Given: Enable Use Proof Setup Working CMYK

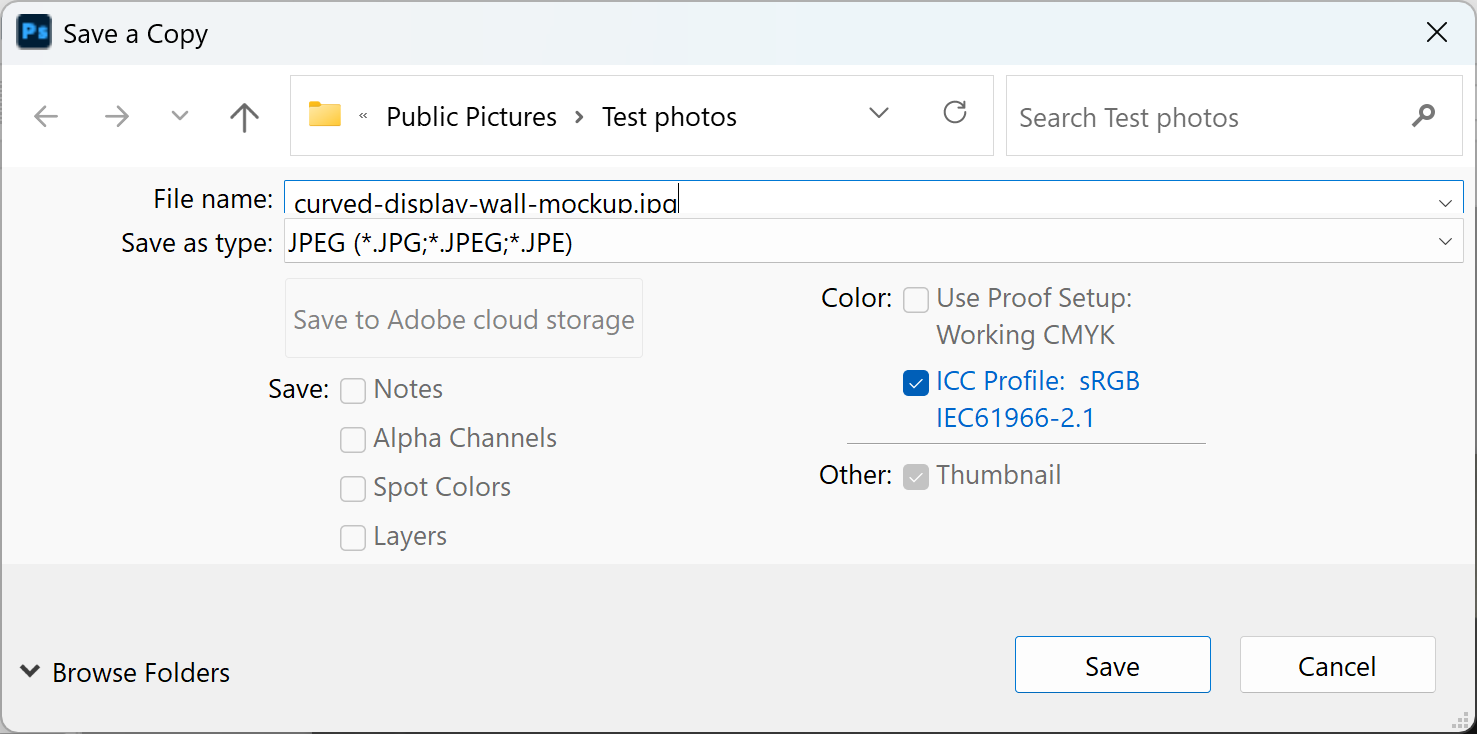Looking at the screenshot, I should (x=916, y=299).
